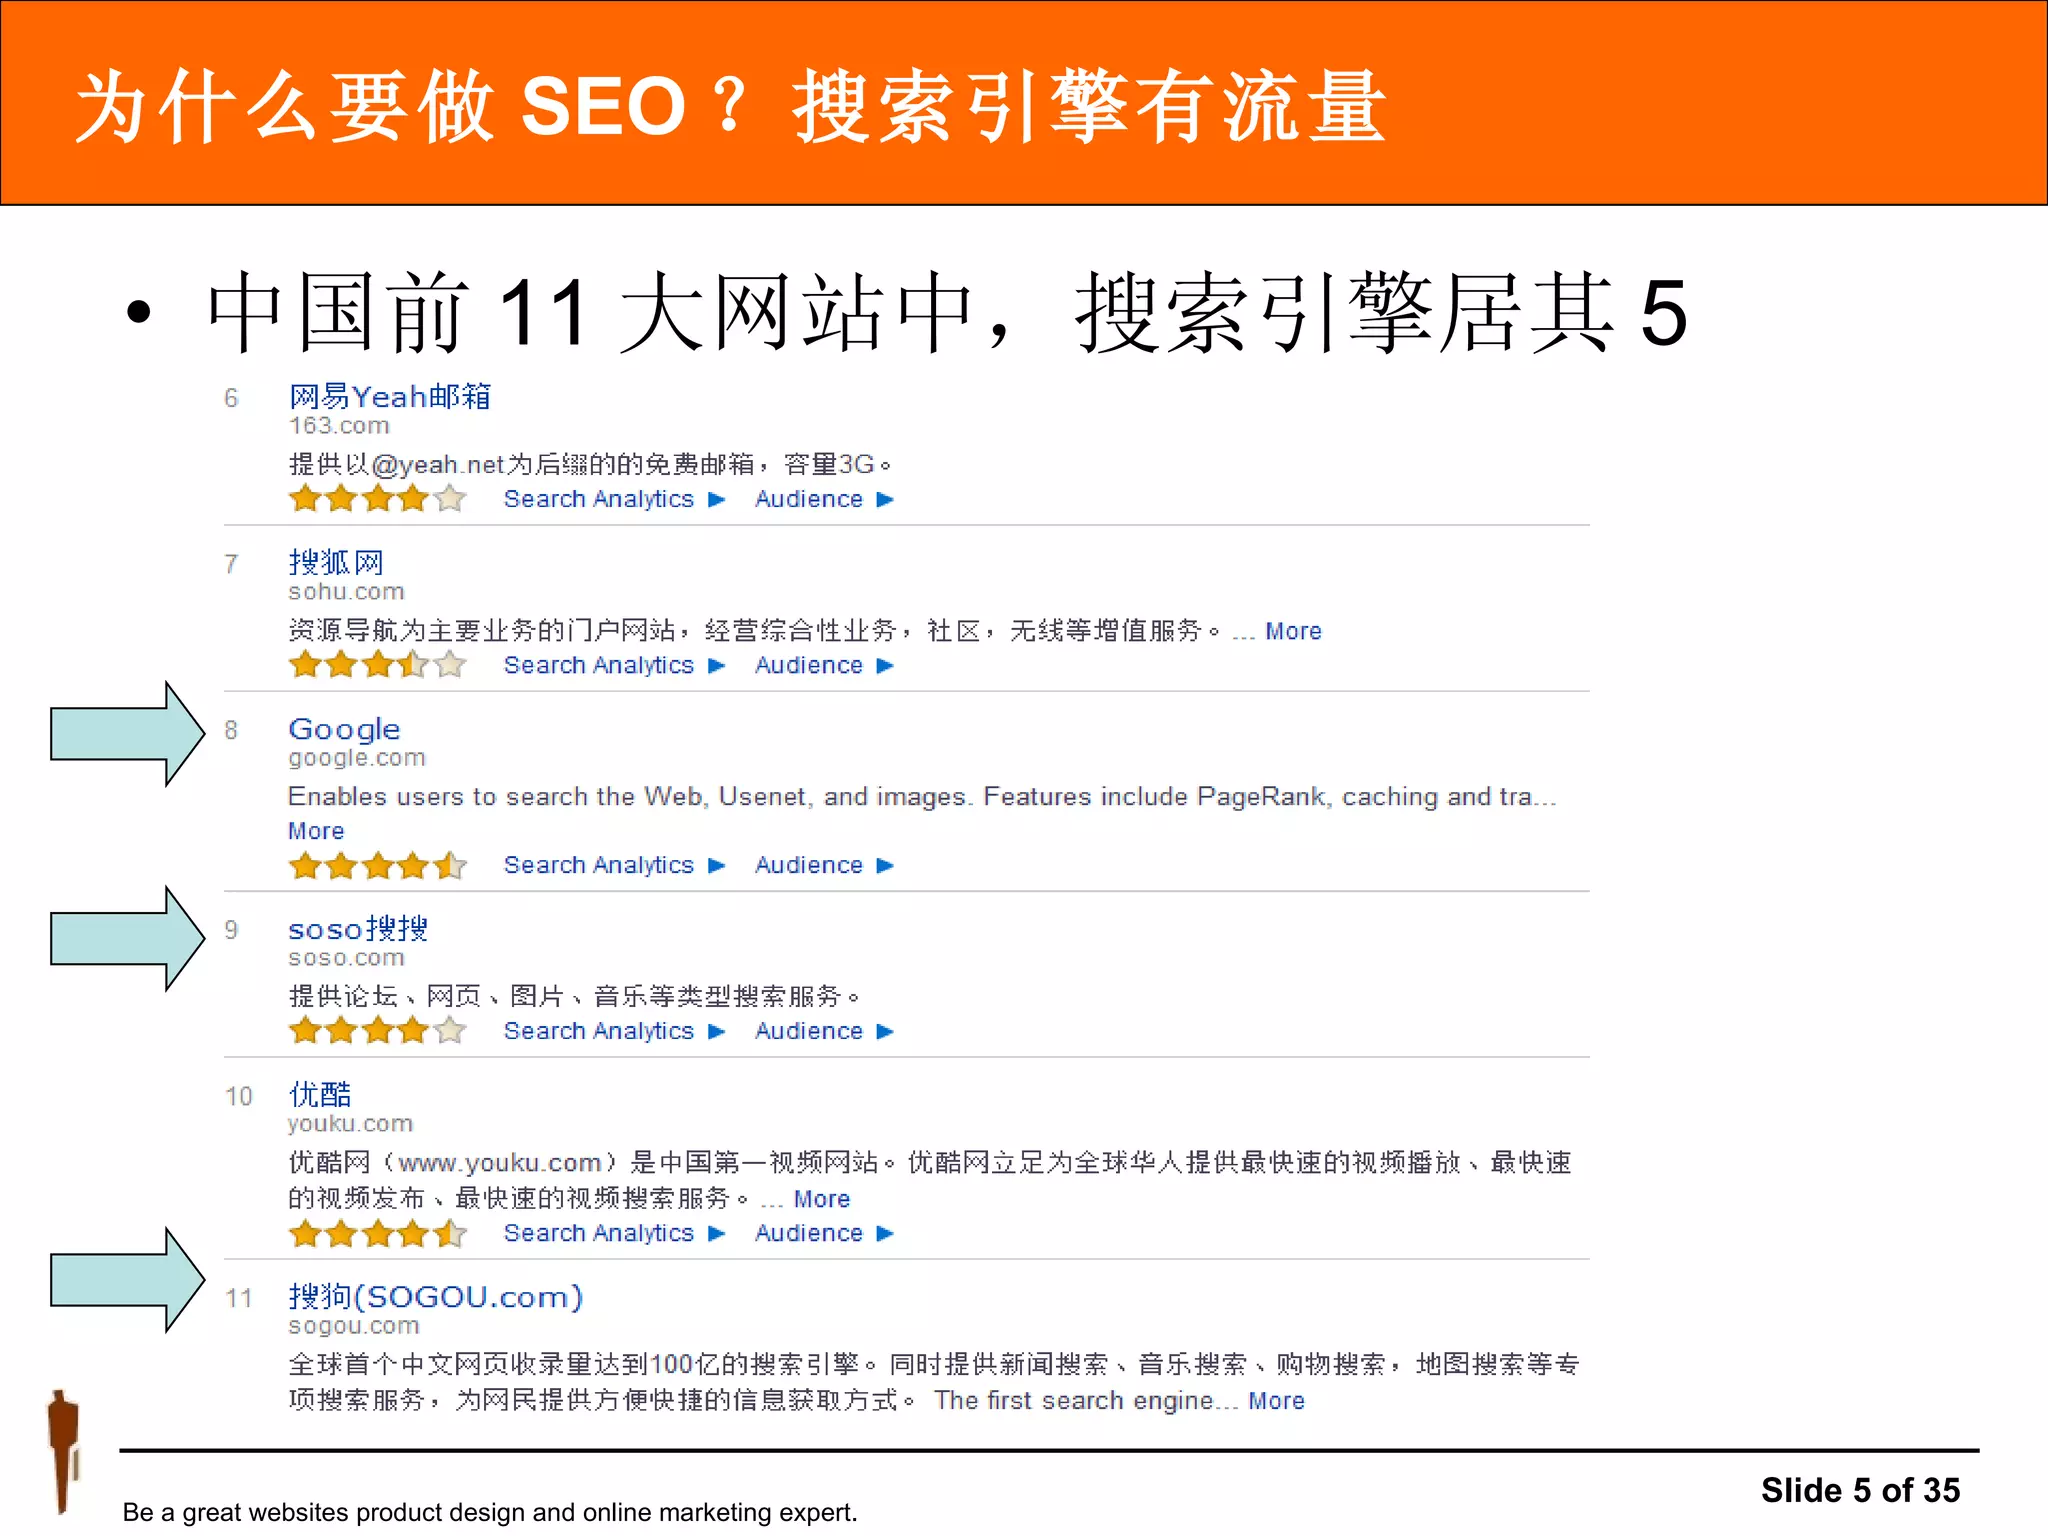Click Audience under soso.com
This screenshot has height=1536, width=2048.
pyautogui.click(x=808, y=1031)
